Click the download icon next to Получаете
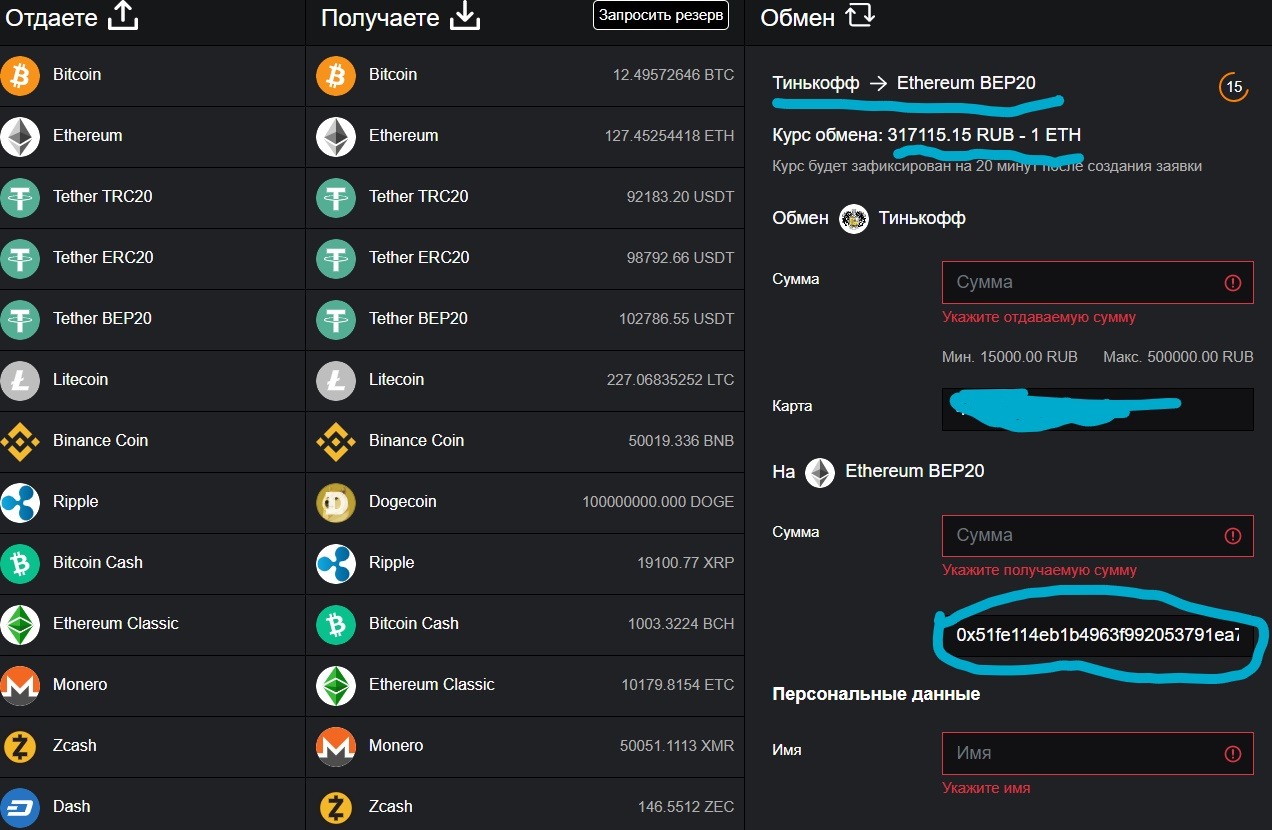Image resolution: width=1272 pixels, height=830 pixels. coord(465,16)
